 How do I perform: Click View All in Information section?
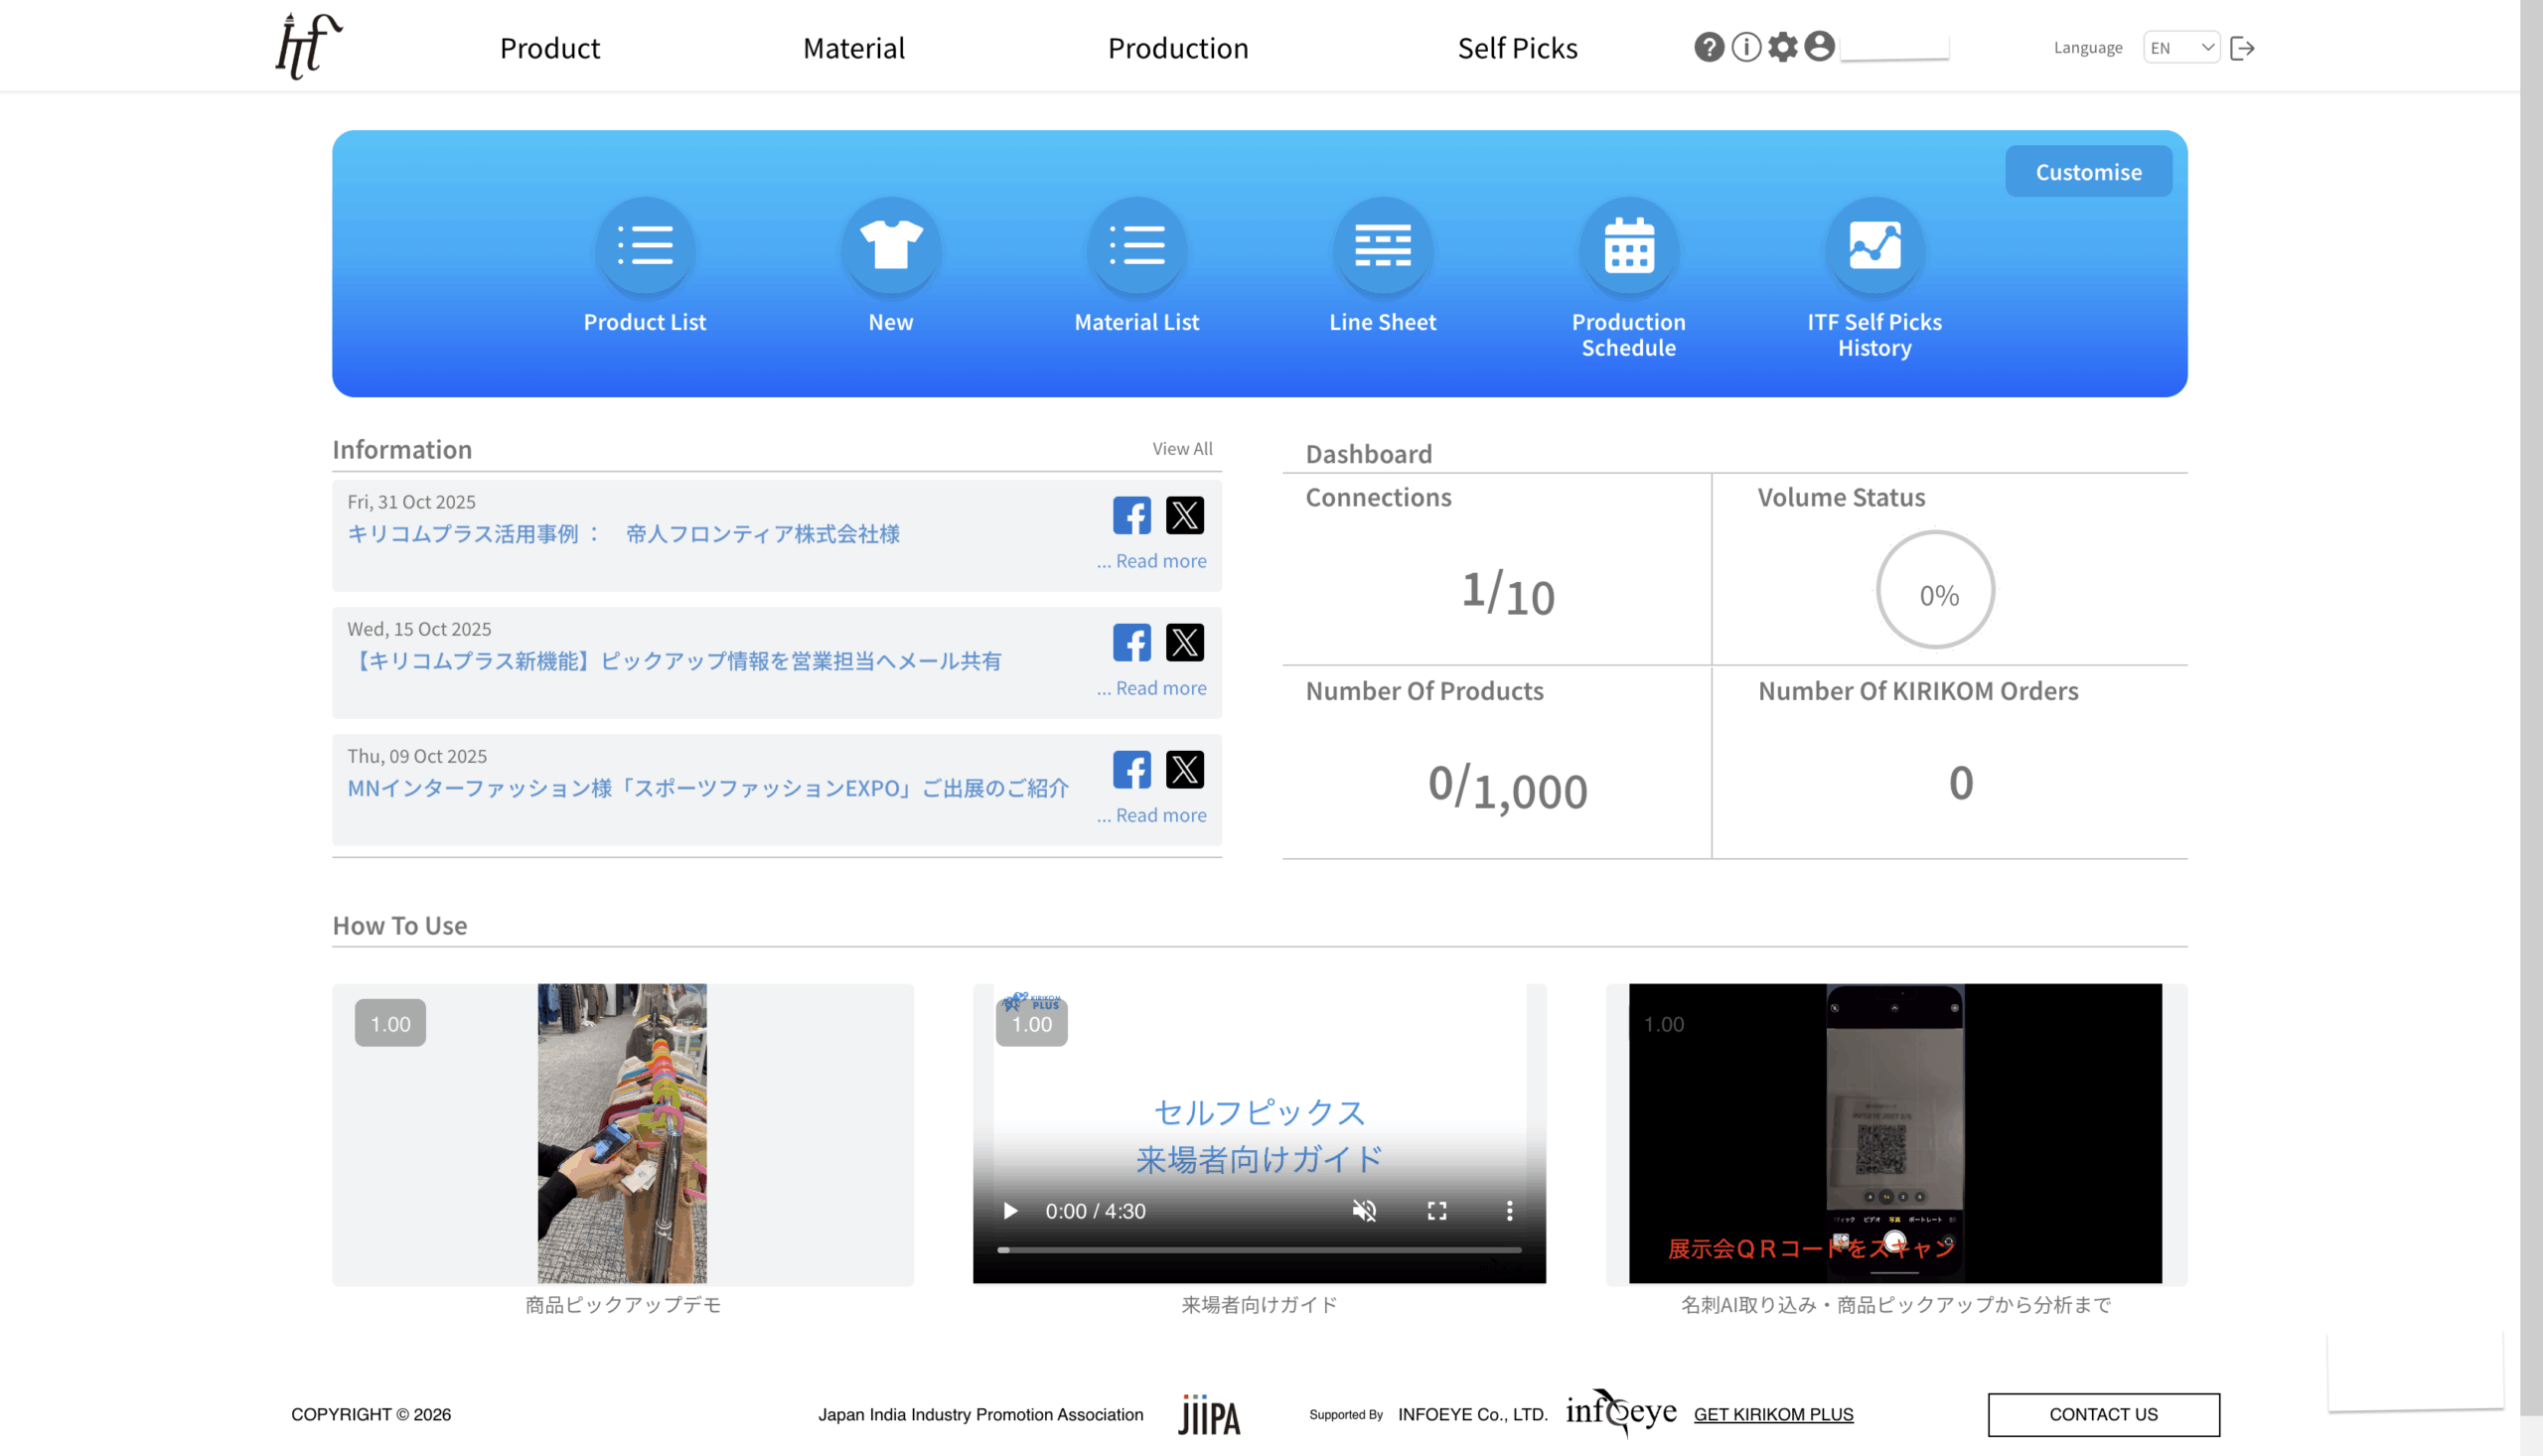click(x=1182, y=449)
